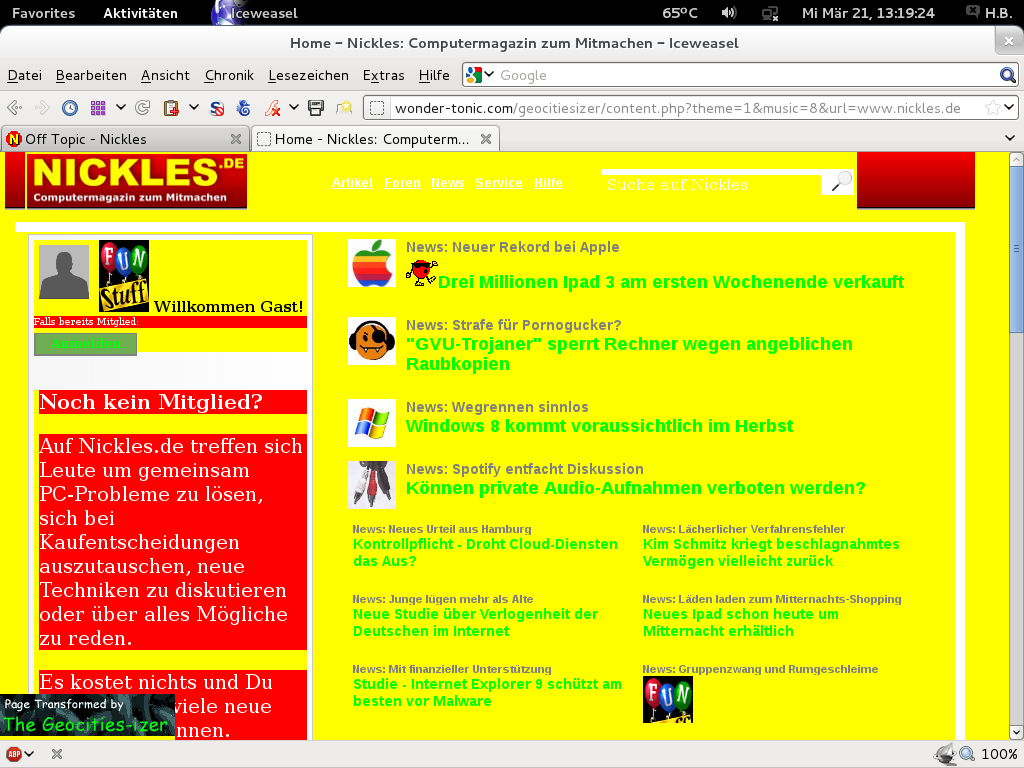Open the Foren navigation link
The width and height of the screenshot is (1024, 768).
[x=402, y=183]
